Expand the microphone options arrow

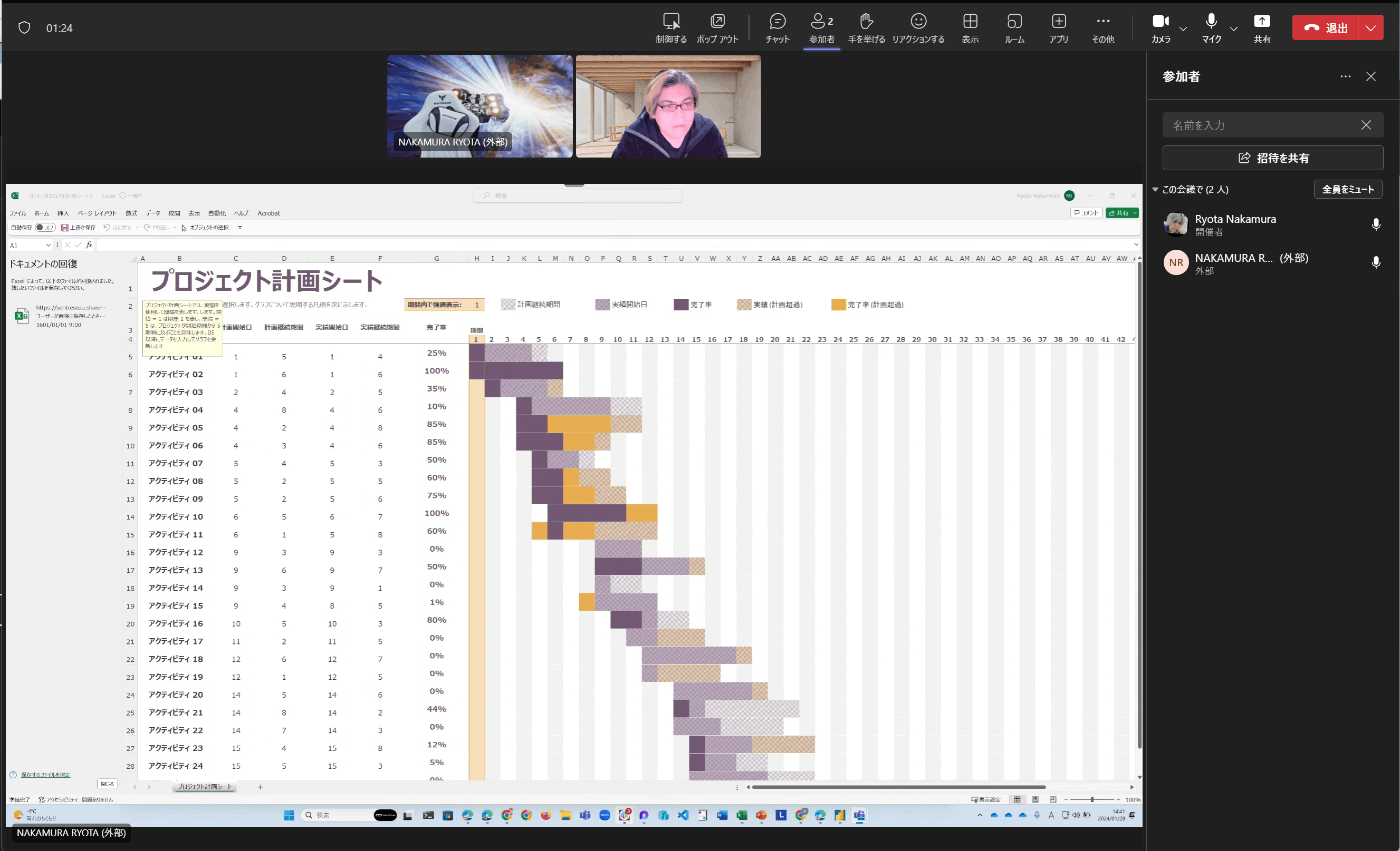tap(1233, 28)
